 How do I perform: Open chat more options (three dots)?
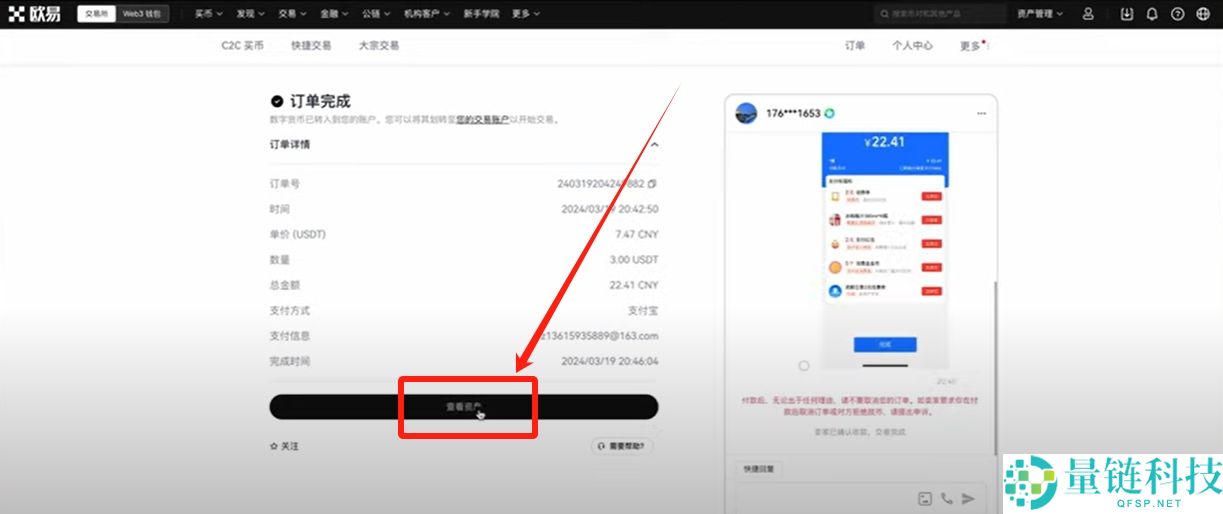click(x=981, y=113)
